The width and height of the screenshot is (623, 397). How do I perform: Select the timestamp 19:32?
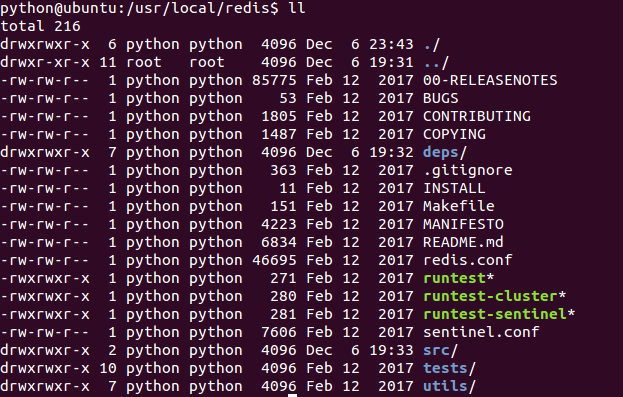pos(391,152)
